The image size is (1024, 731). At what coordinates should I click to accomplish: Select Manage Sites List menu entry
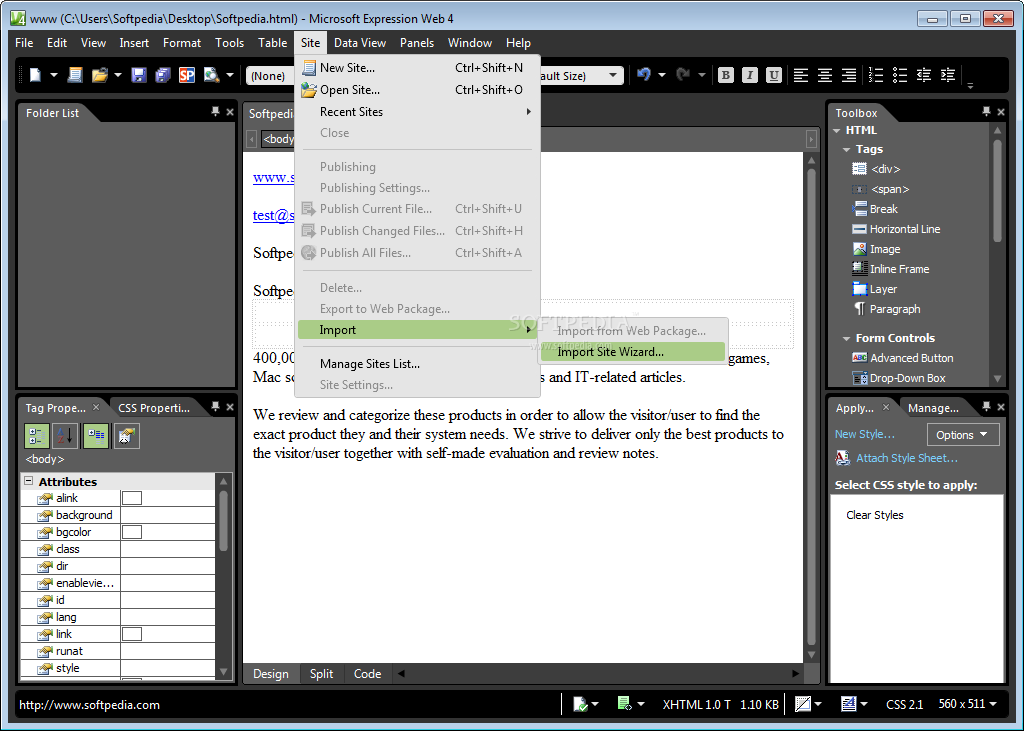tap(417, 364)
